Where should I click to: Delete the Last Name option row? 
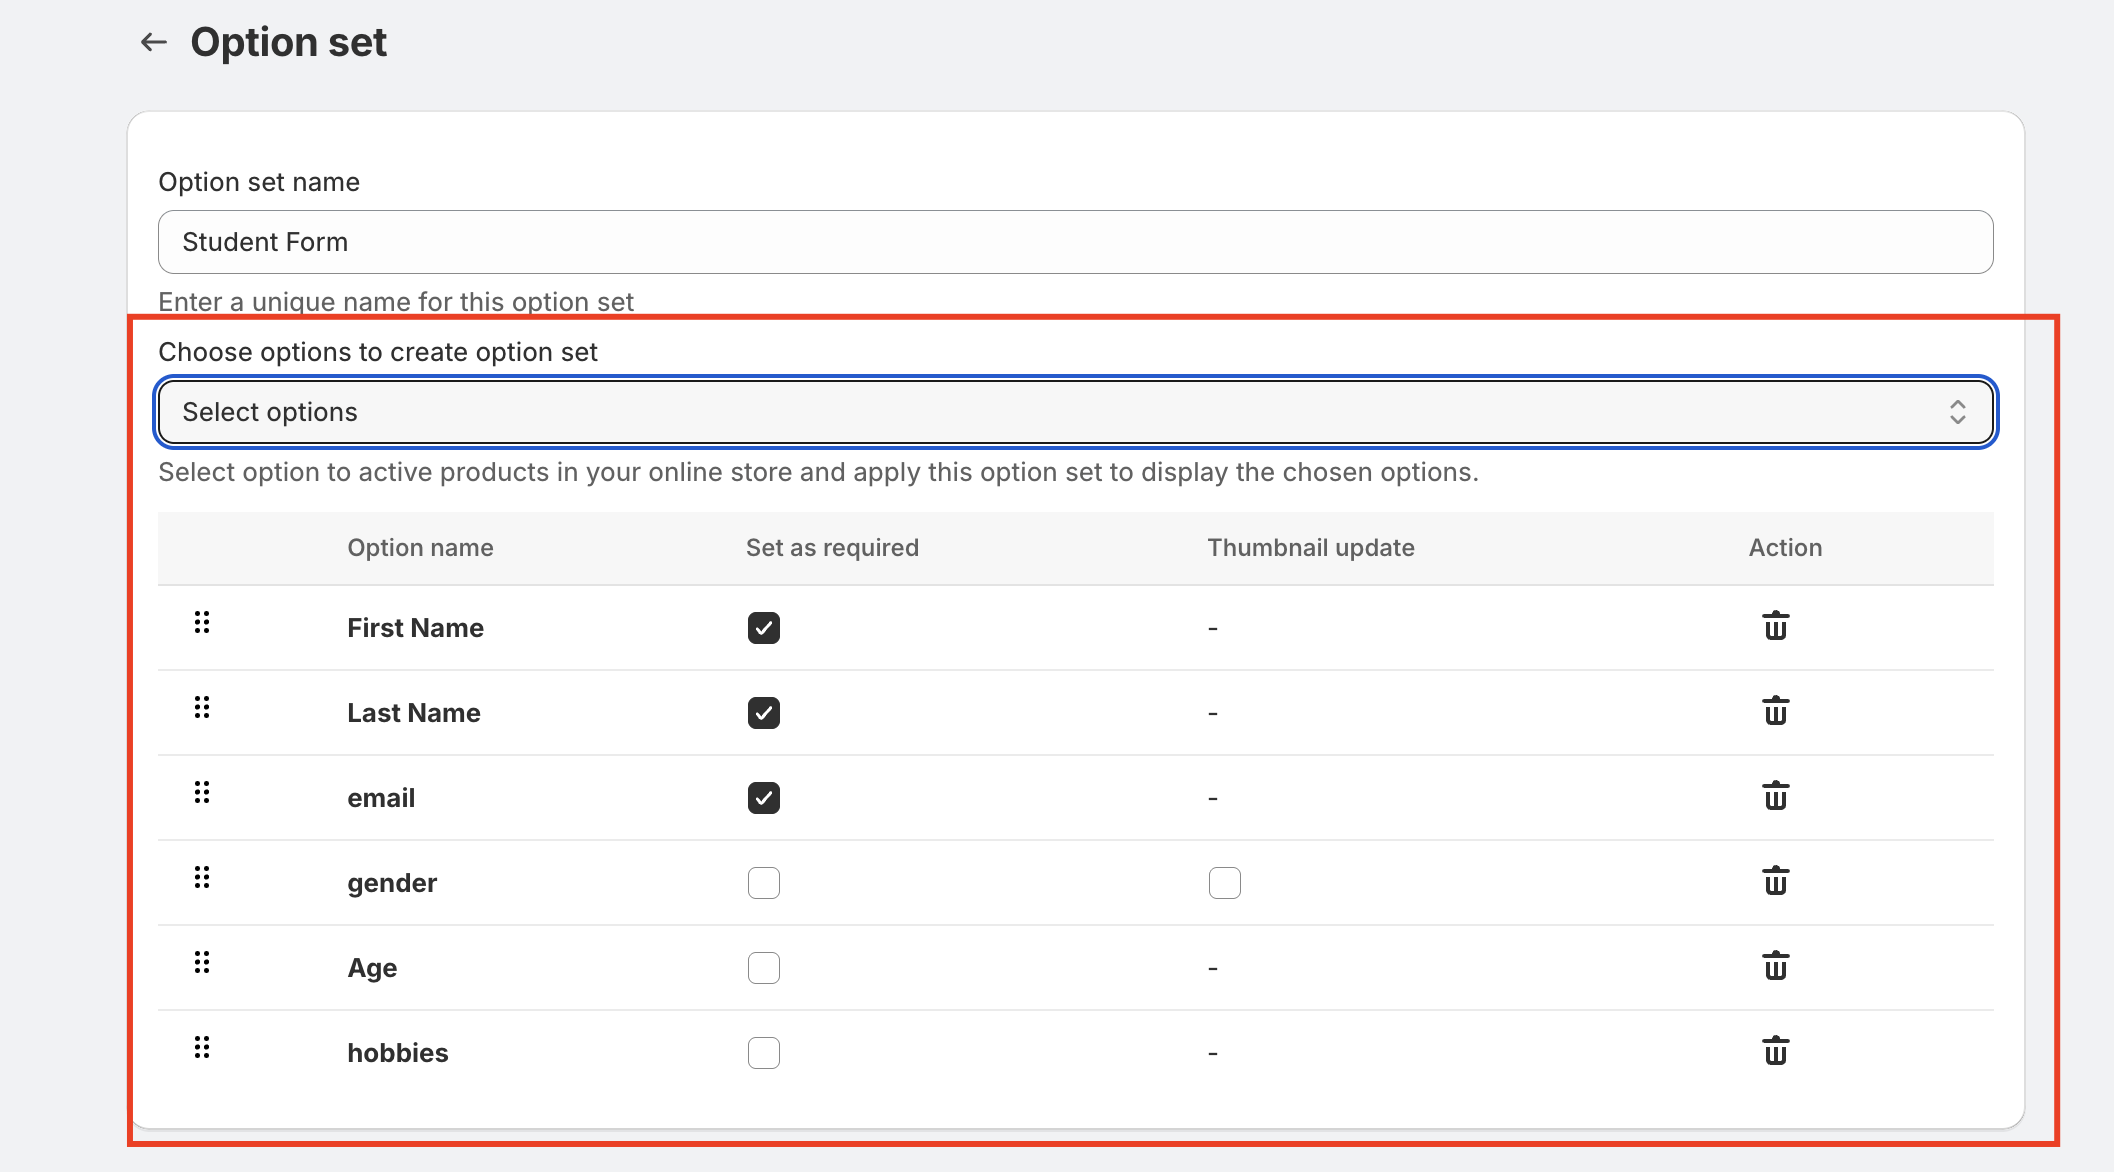[1775, 712]
